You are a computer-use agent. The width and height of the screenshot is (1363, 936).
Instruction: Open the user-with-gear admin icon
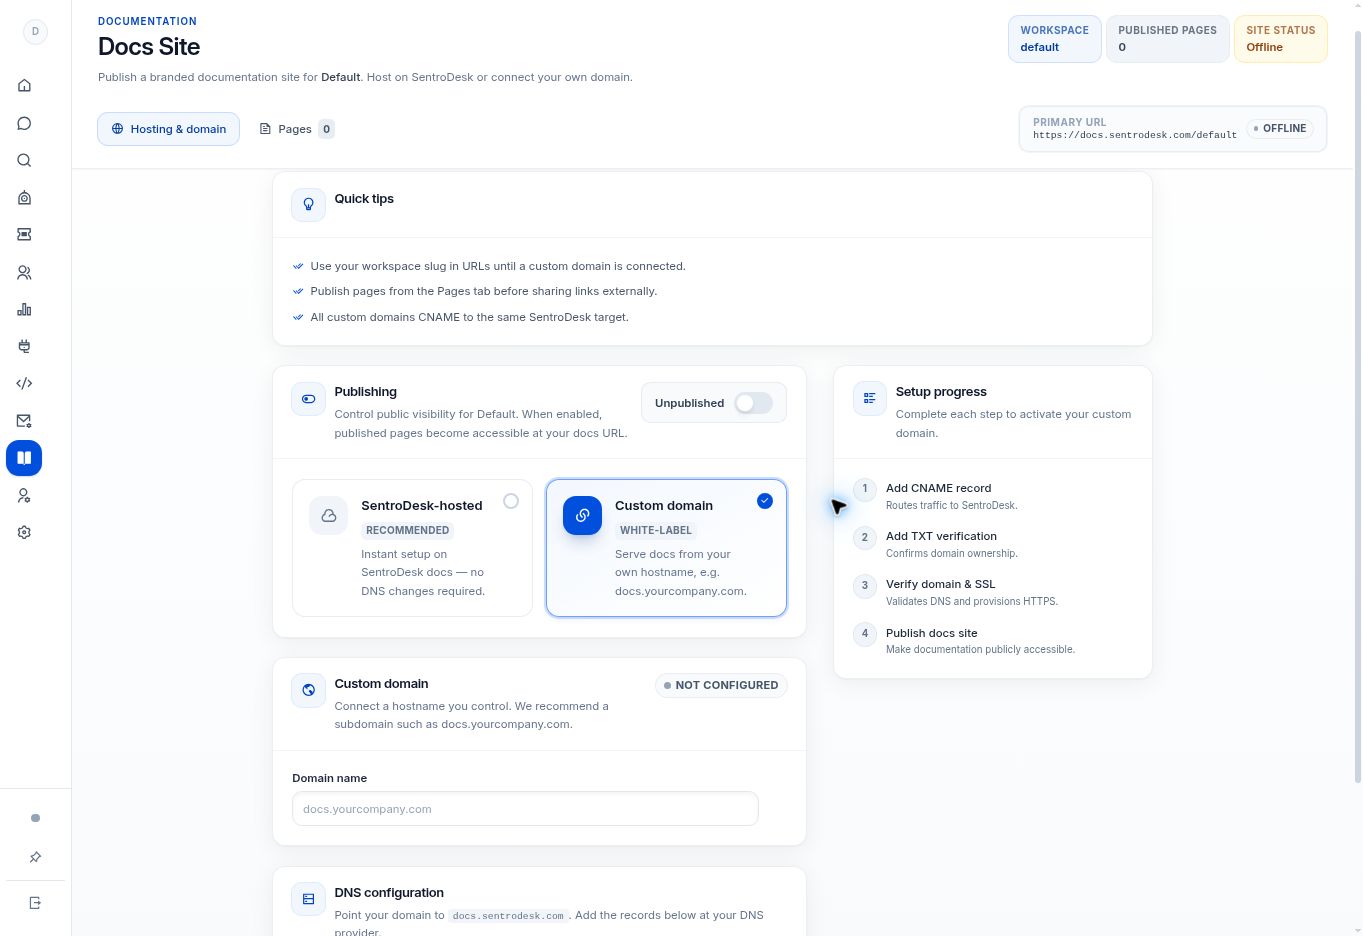[24, 495]
